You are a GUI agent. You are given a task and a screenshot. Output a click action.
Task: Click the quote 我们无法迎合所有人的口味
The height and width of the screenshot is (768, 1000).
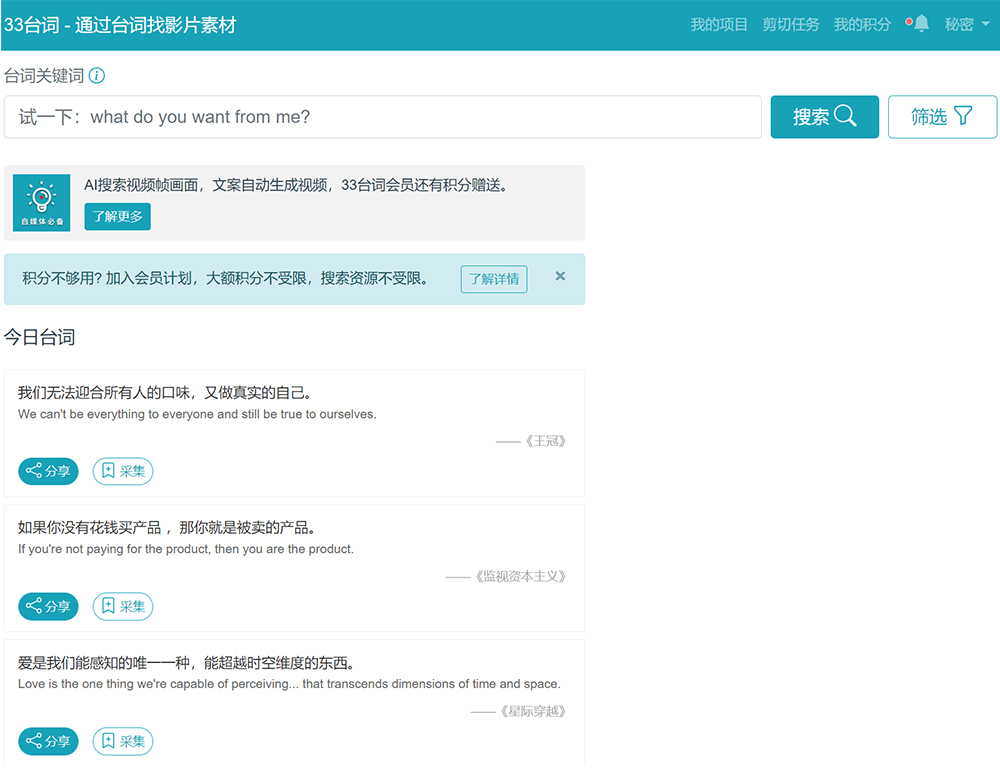[165, 393]
